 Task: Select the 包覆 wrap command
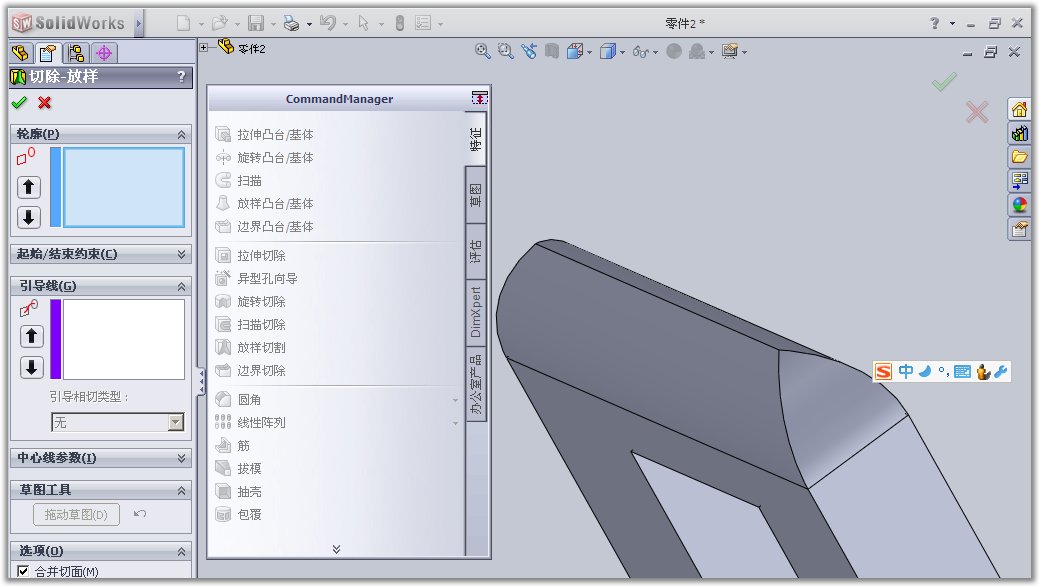239,514
